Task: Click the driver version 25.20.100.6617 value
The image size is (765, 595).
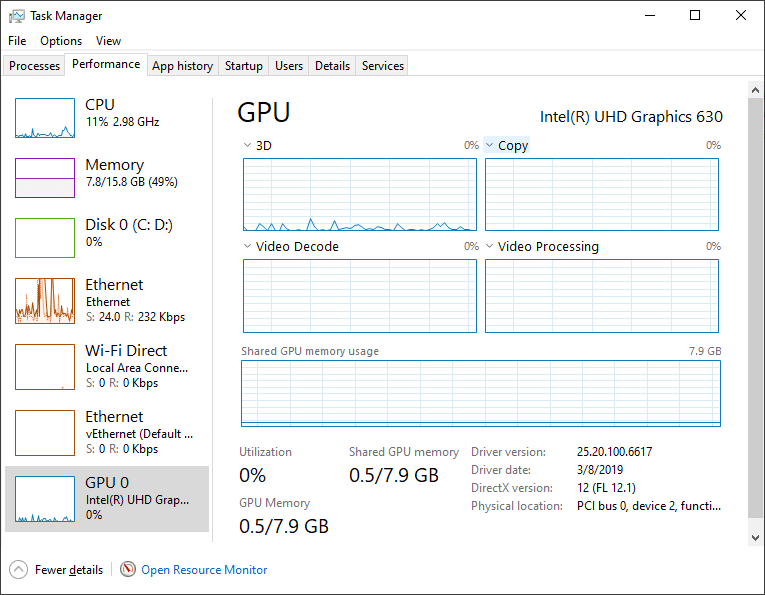Action: pyautogui.click(x=614, y=452)
